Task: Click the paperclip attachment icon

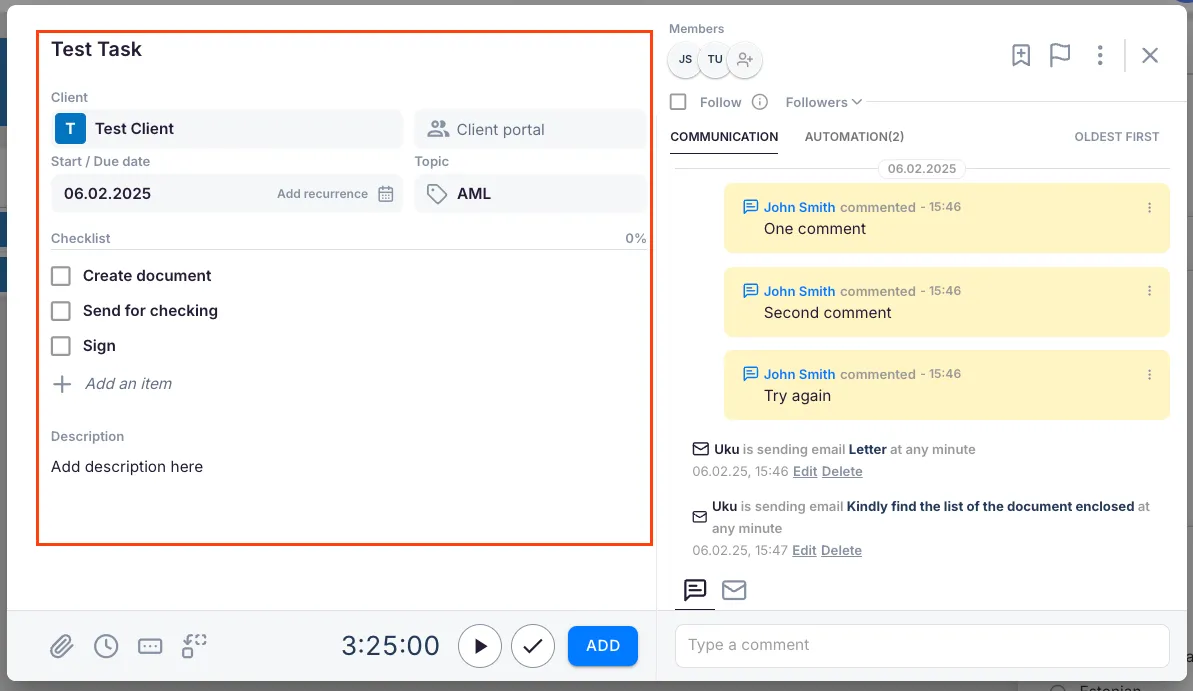Action: tap(62, 646)
